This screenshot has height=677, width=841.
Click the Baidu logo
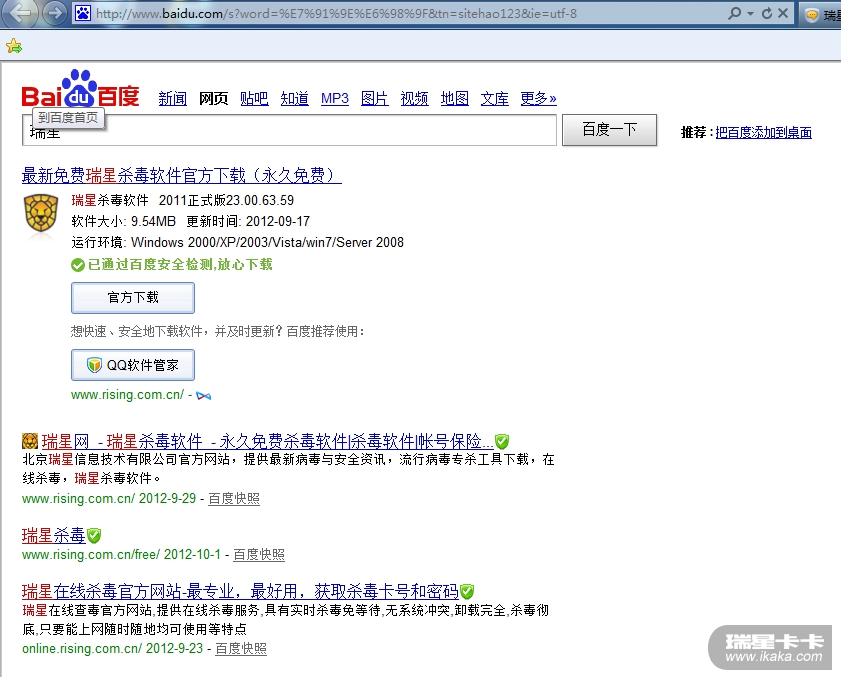[80, 89]
